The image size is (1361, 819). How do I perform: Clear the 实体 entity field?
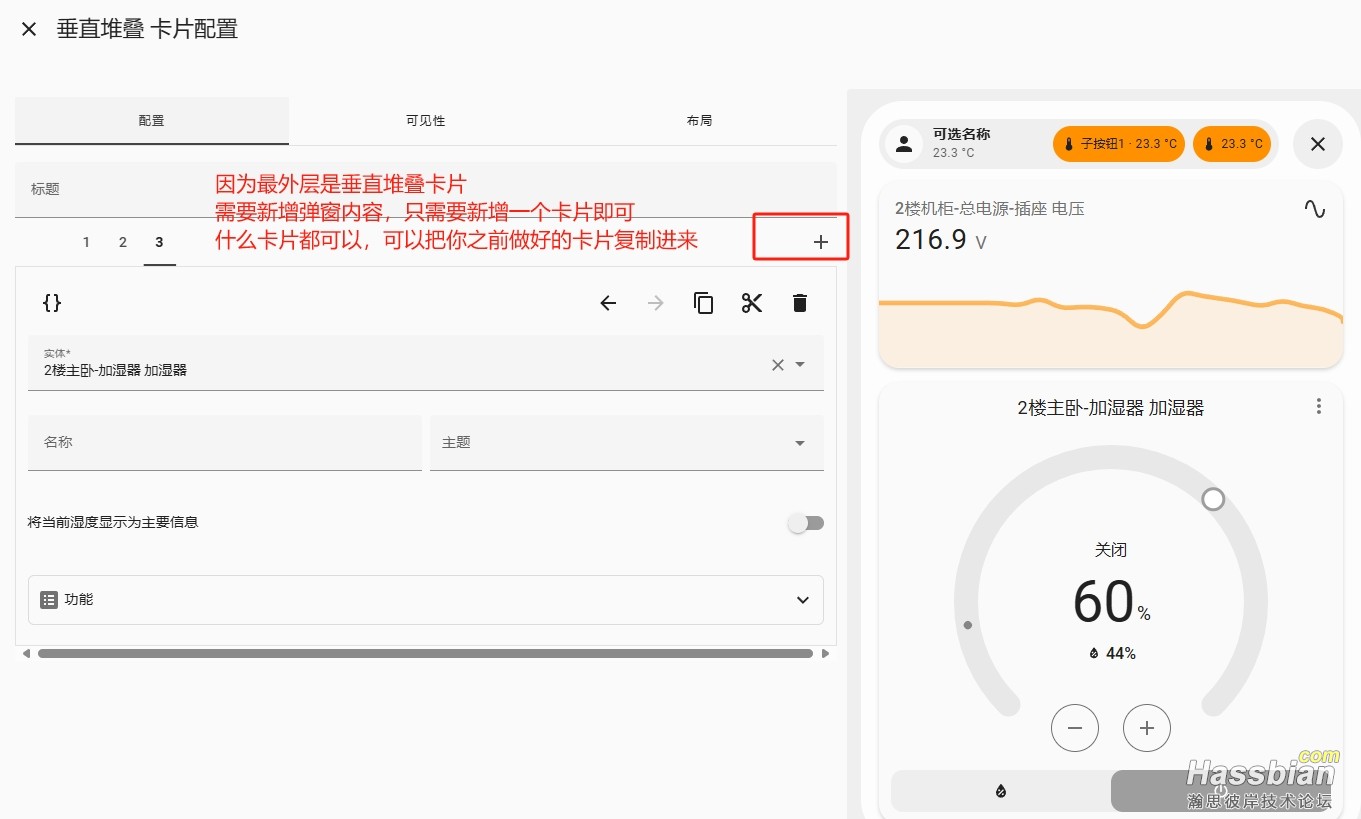point(778,365)
